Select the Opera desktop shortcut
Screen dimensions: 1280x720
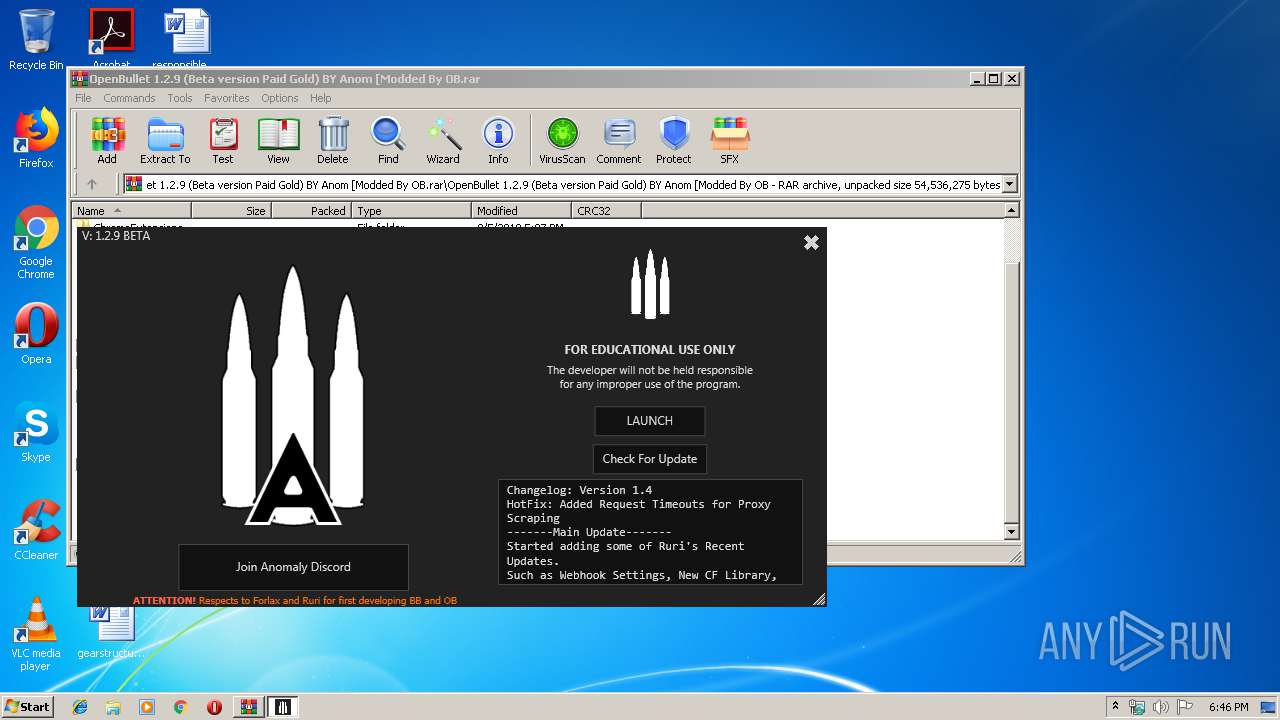[36, 335]
